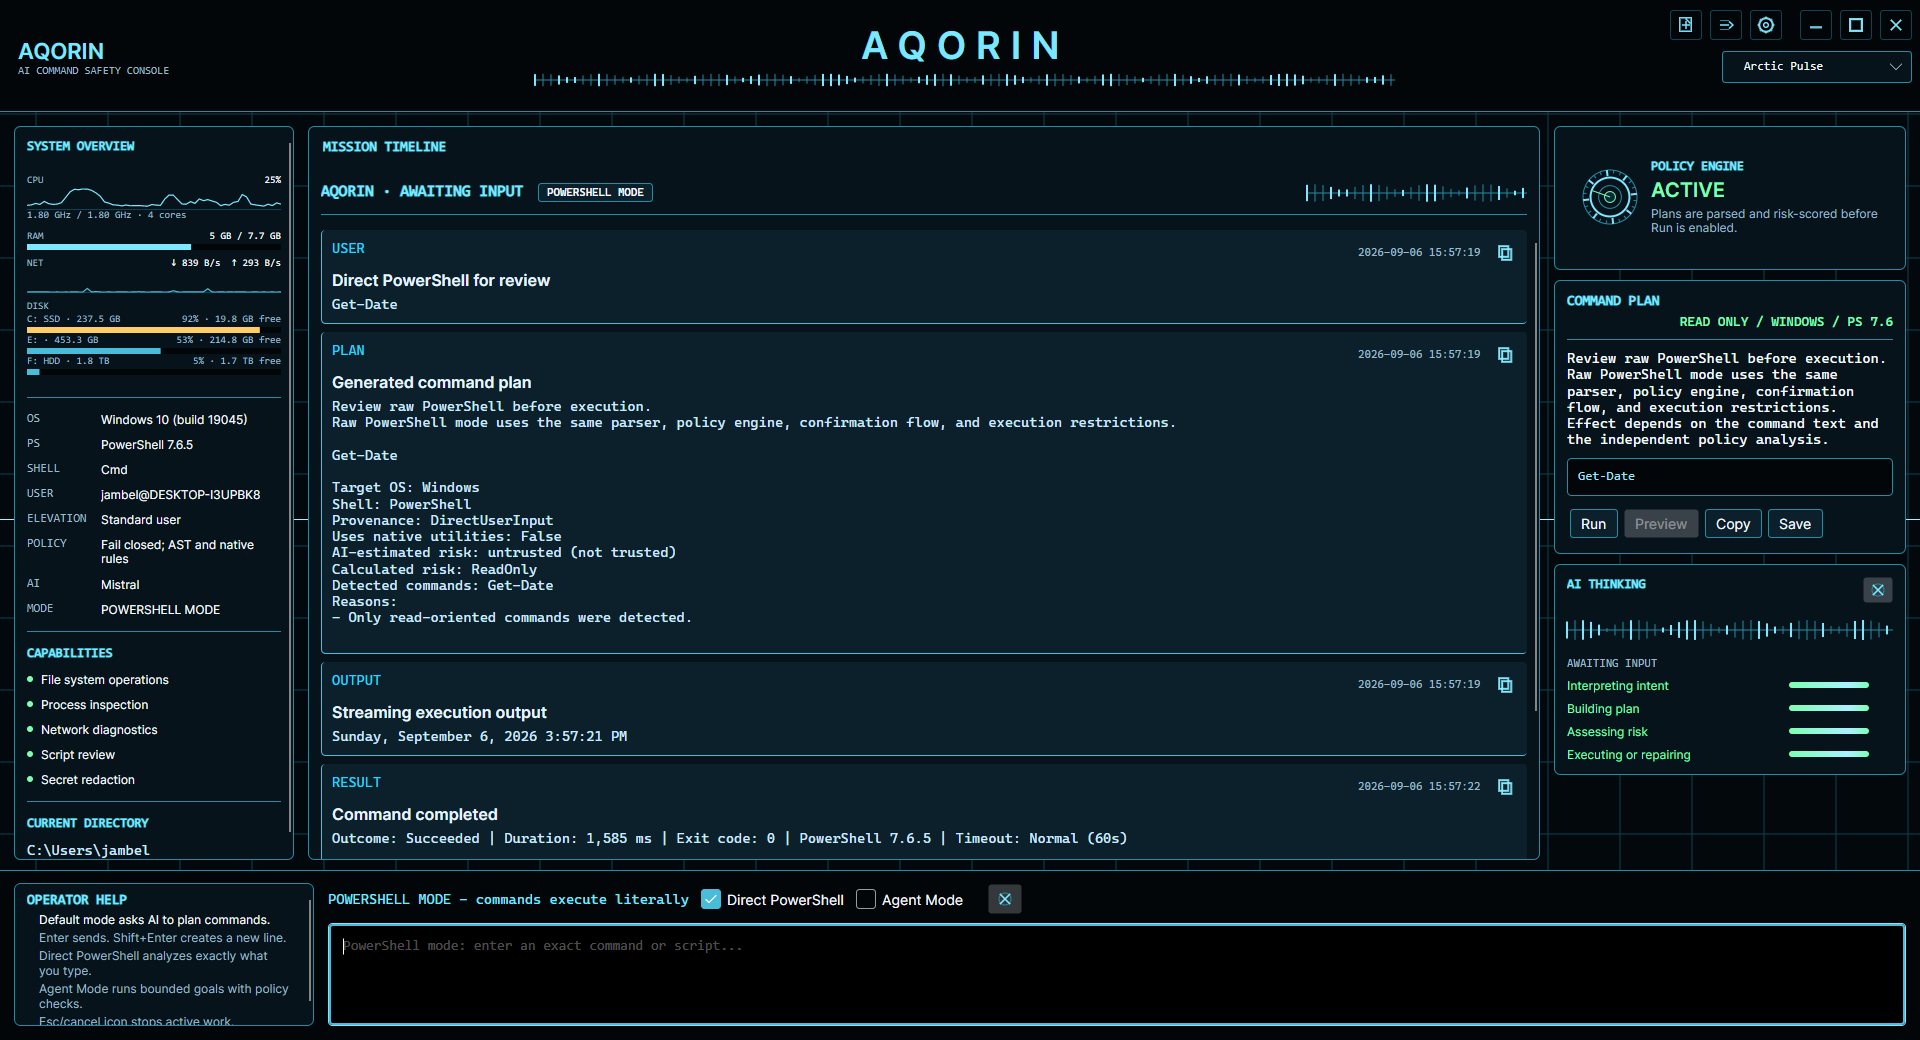Click the Get-Date command box in Command Plan
This screenshot has width=1920, height=1040.
pyautogui.click(x=1729, y=477)
